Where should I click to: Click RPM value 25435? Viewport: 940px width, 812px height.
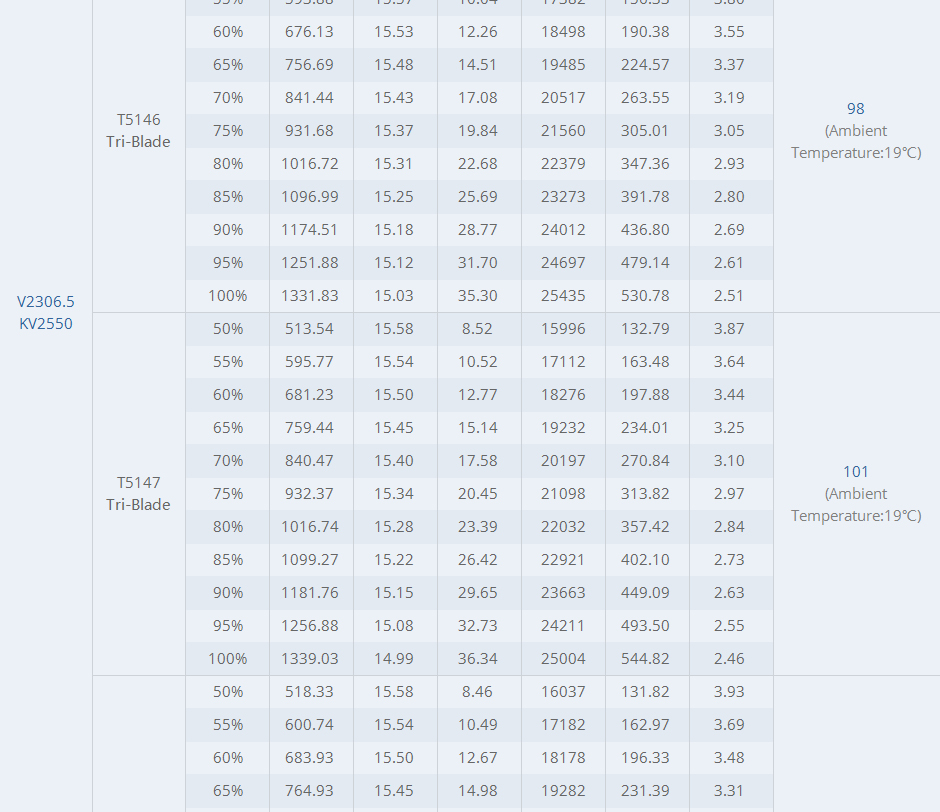[x=563, y=296]
